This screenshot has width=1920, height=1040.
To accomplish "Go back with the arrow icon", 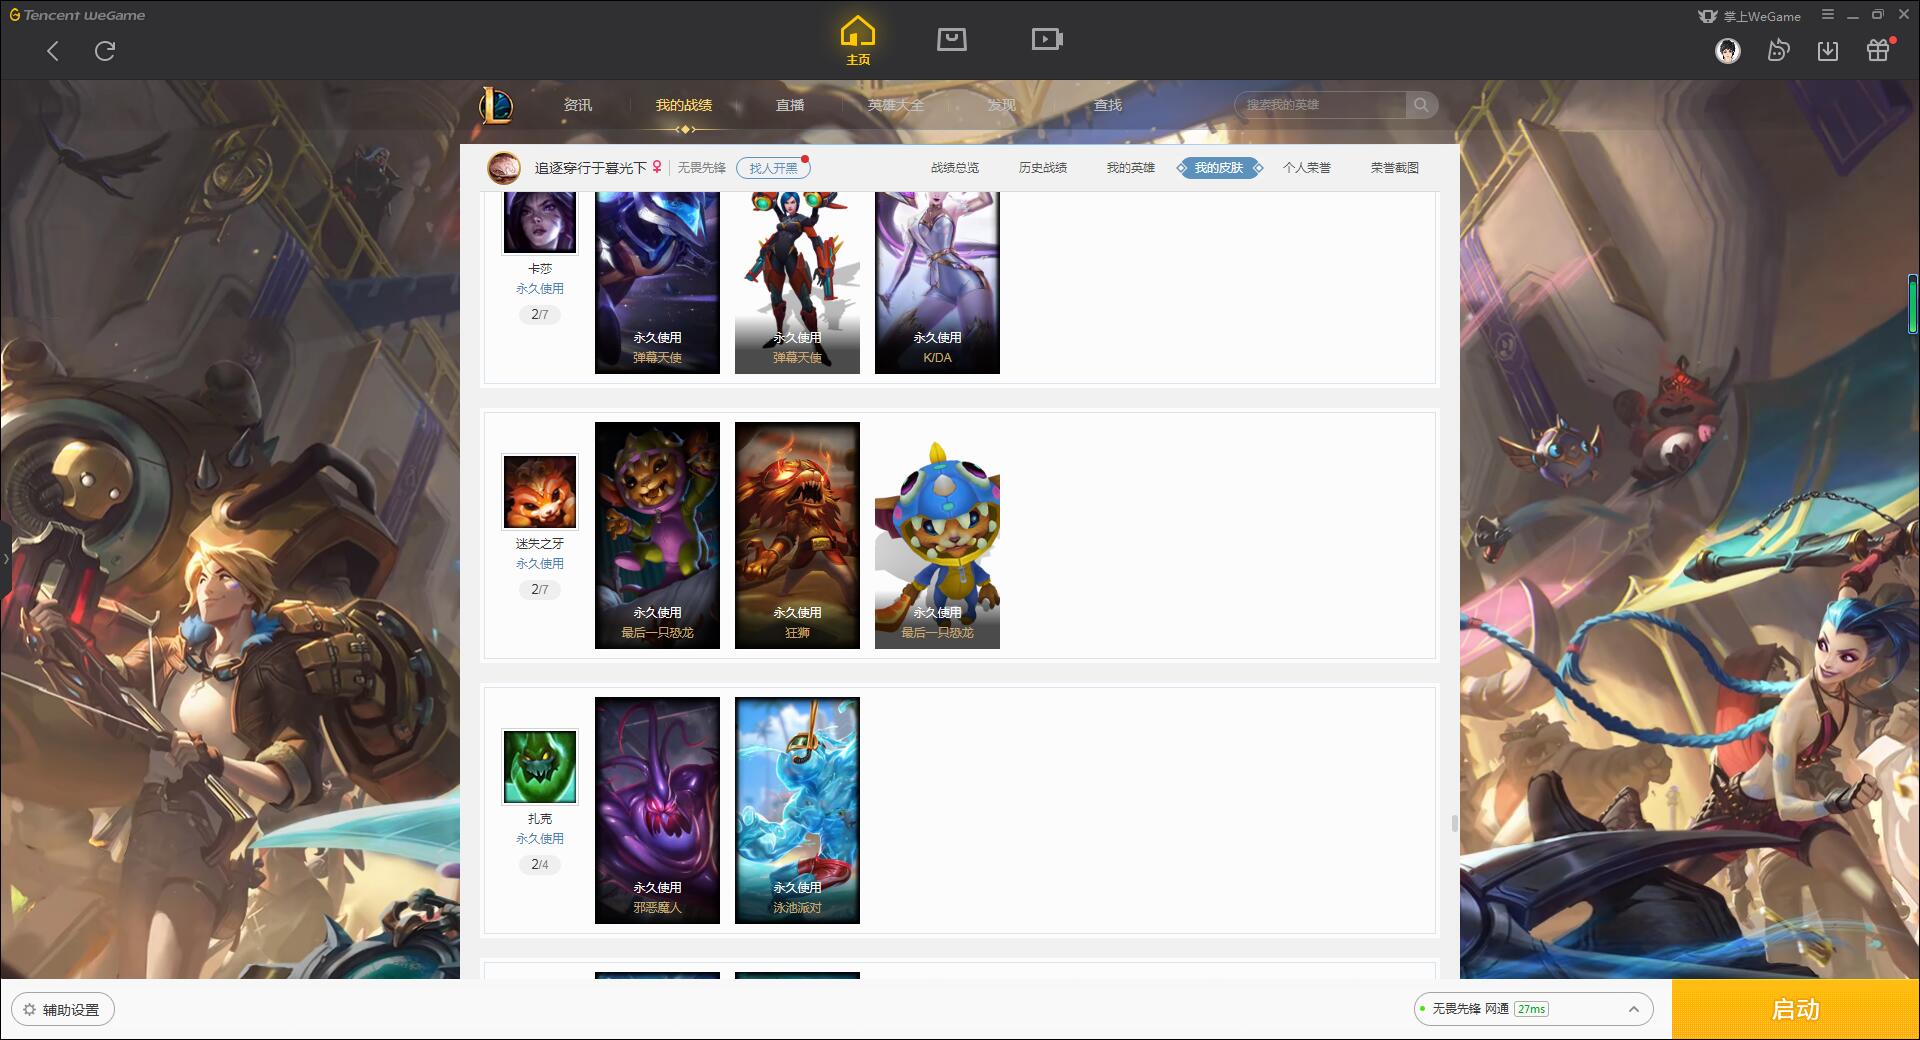I will click(53, 51).
